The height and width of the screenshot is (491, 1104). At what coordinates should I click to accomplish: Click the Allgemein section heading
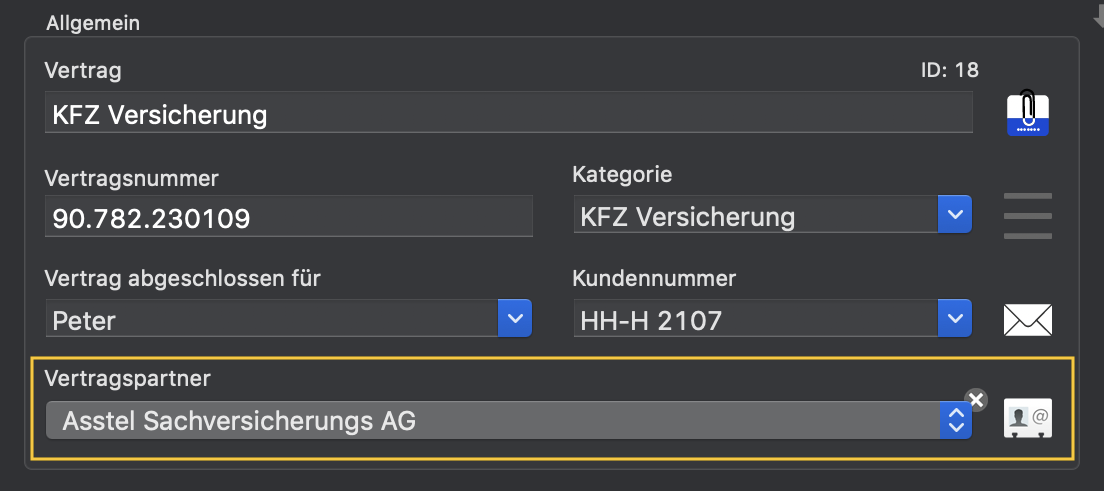coord(93,23)
